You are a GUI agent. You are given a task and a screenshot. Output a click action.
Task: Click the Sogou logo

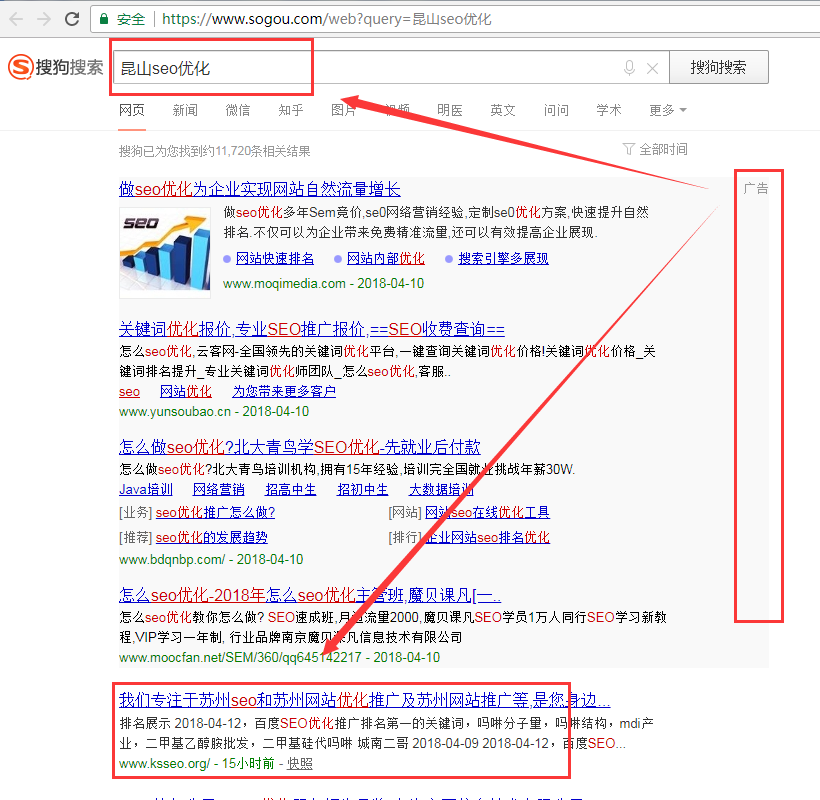point(56,68)
